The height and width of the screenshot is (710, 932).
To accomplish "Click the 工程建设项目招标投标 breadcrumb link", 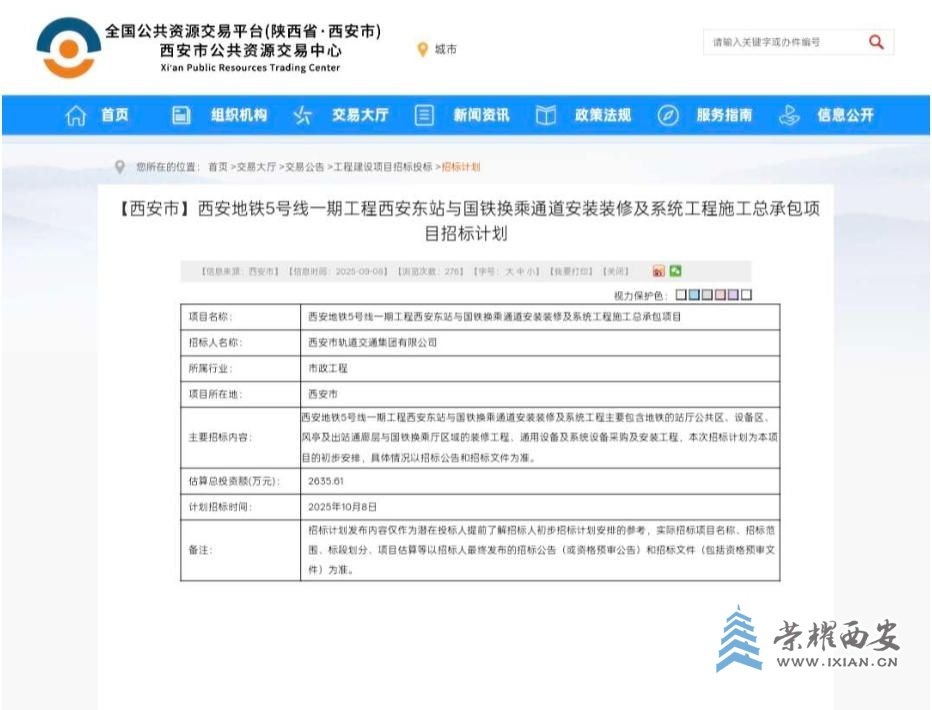I will (x=383, y=167).
